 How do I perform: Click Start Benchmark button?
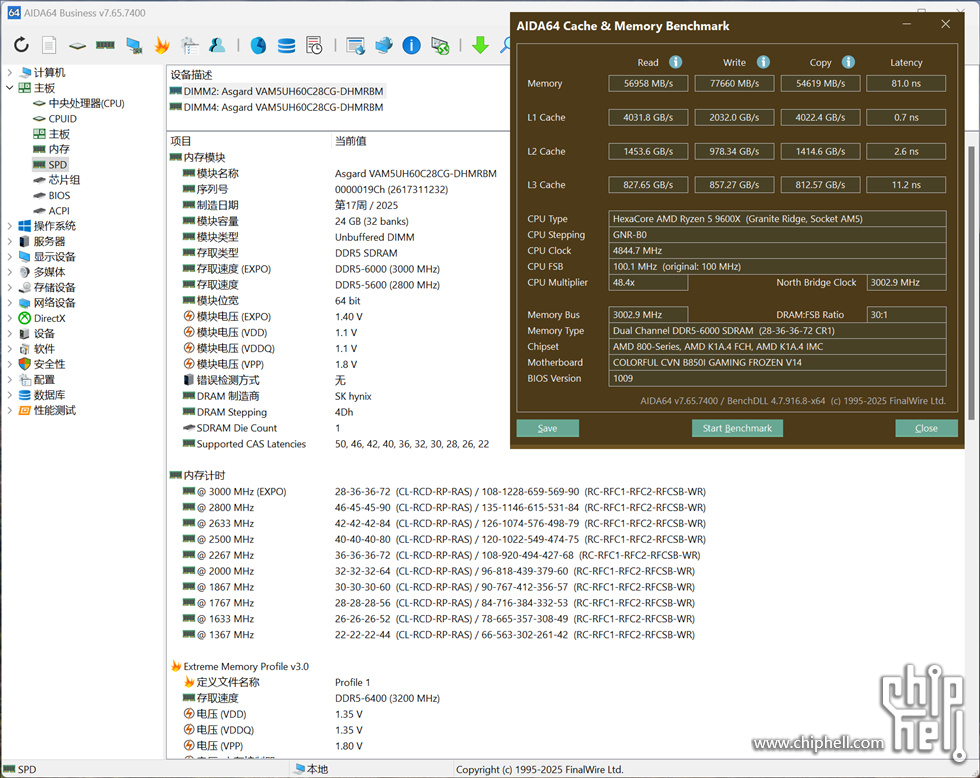pos(737,428)
